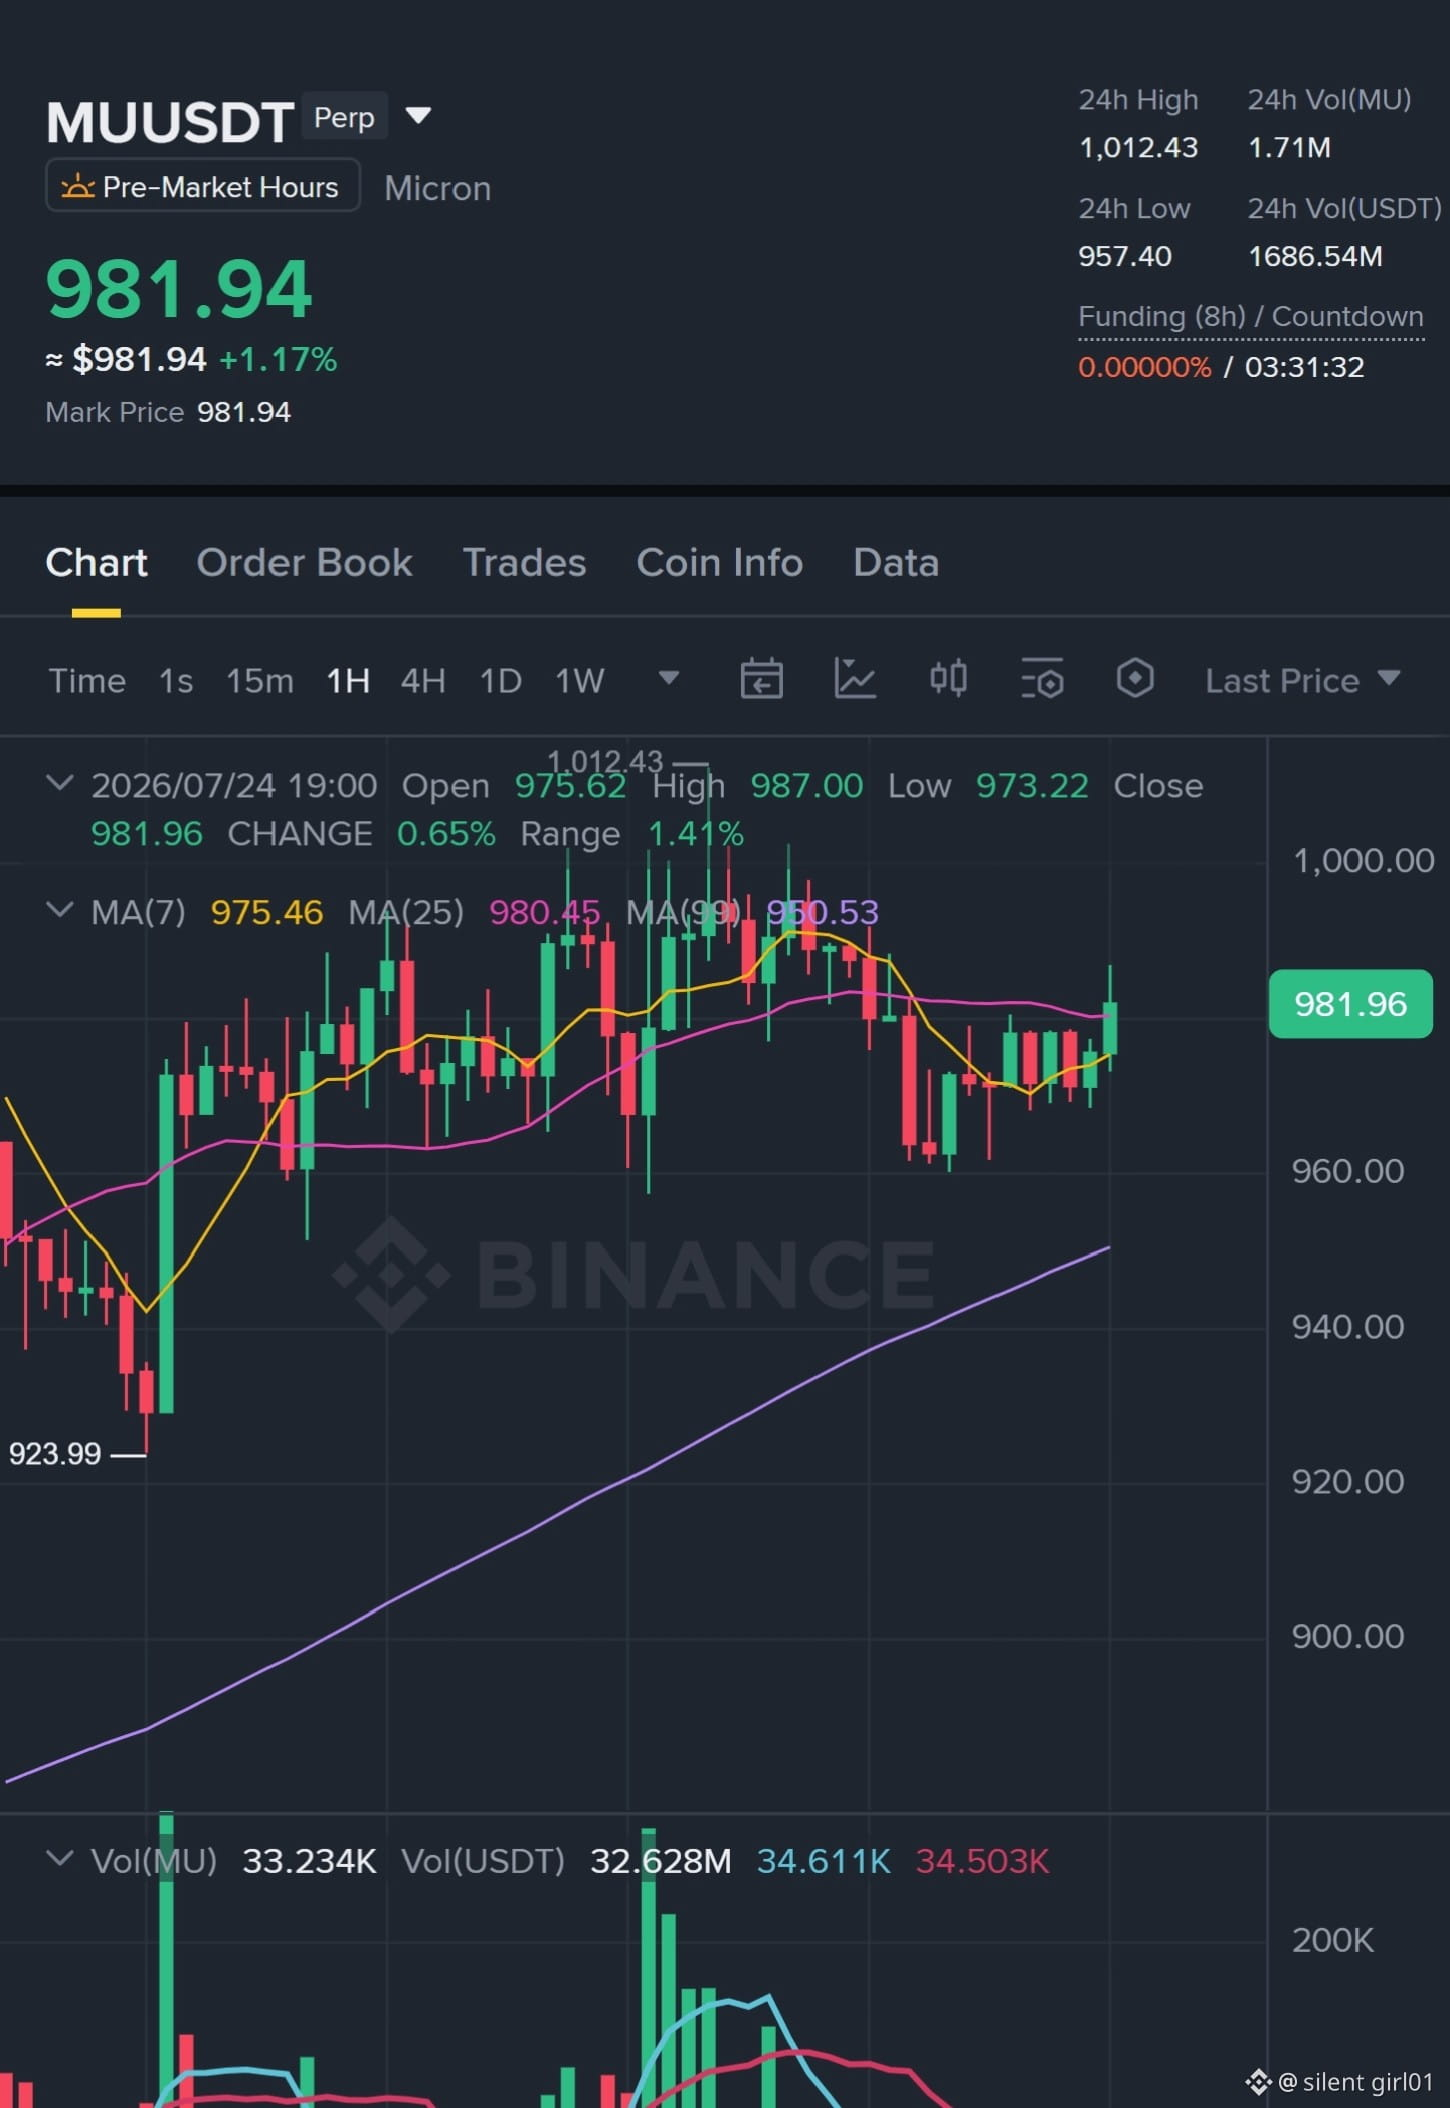Tap the red volume MA value 34.503K
Image resolution: width=1450 pixels, height=2108 pixels.
[983, 1861]
